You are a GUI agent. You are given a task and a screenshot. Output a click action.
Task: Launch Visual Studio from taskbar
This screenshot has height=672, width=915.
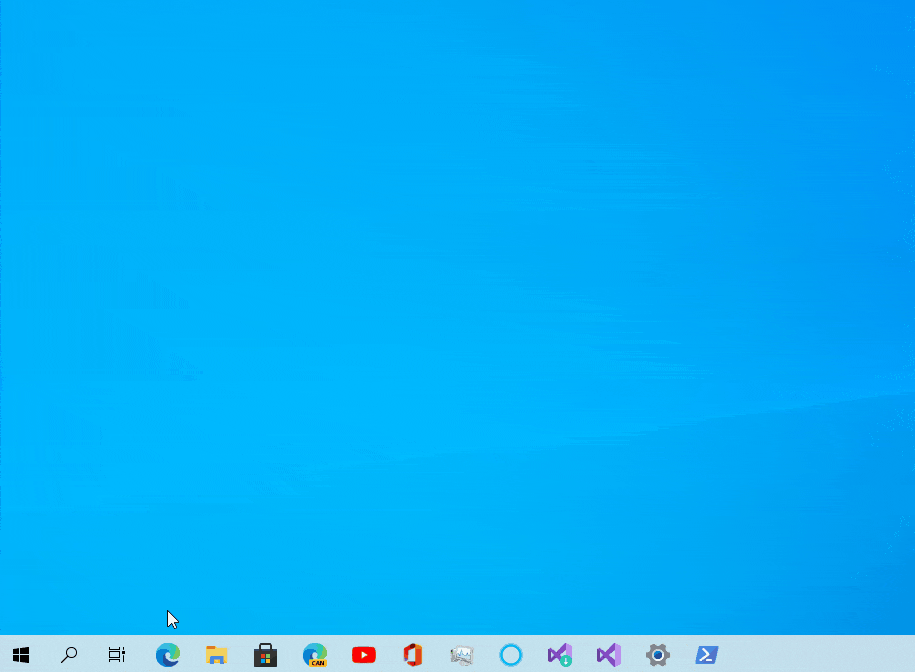(x=609, y=655)
